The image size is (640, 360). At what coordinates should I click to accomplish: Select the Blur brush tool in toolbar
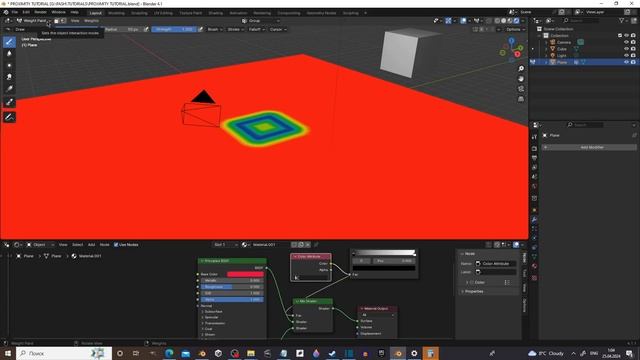pyautogui.click(x=9, y=53)
